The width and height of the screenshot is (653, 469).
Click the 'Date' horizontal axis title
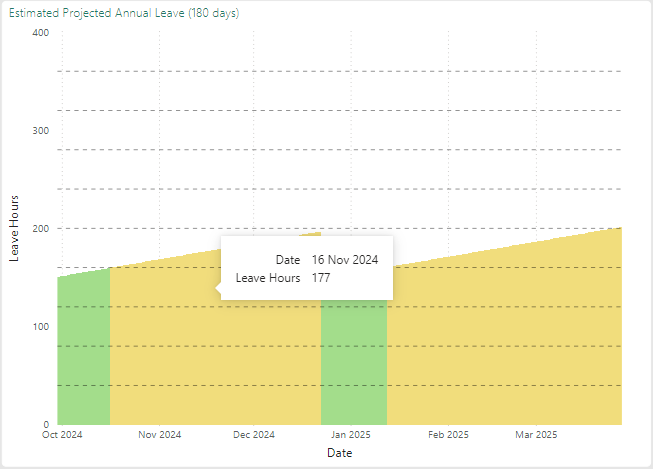(x=339, y=453)
